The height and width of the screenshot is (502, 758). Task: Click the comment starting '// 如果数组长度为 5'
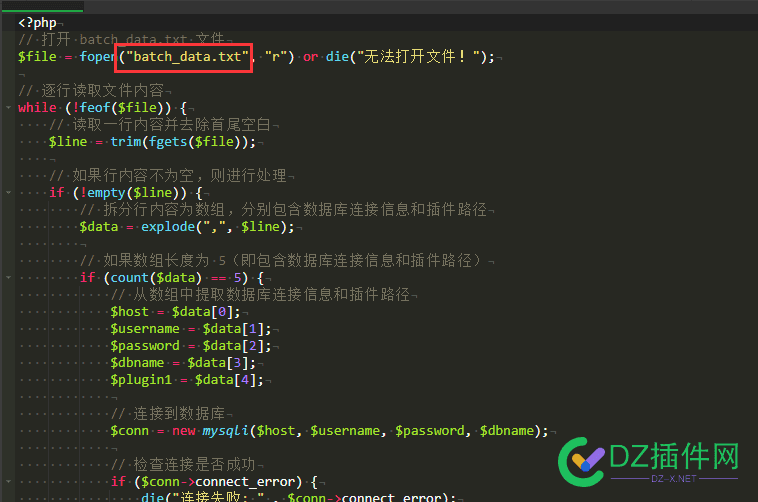point(281,260)
